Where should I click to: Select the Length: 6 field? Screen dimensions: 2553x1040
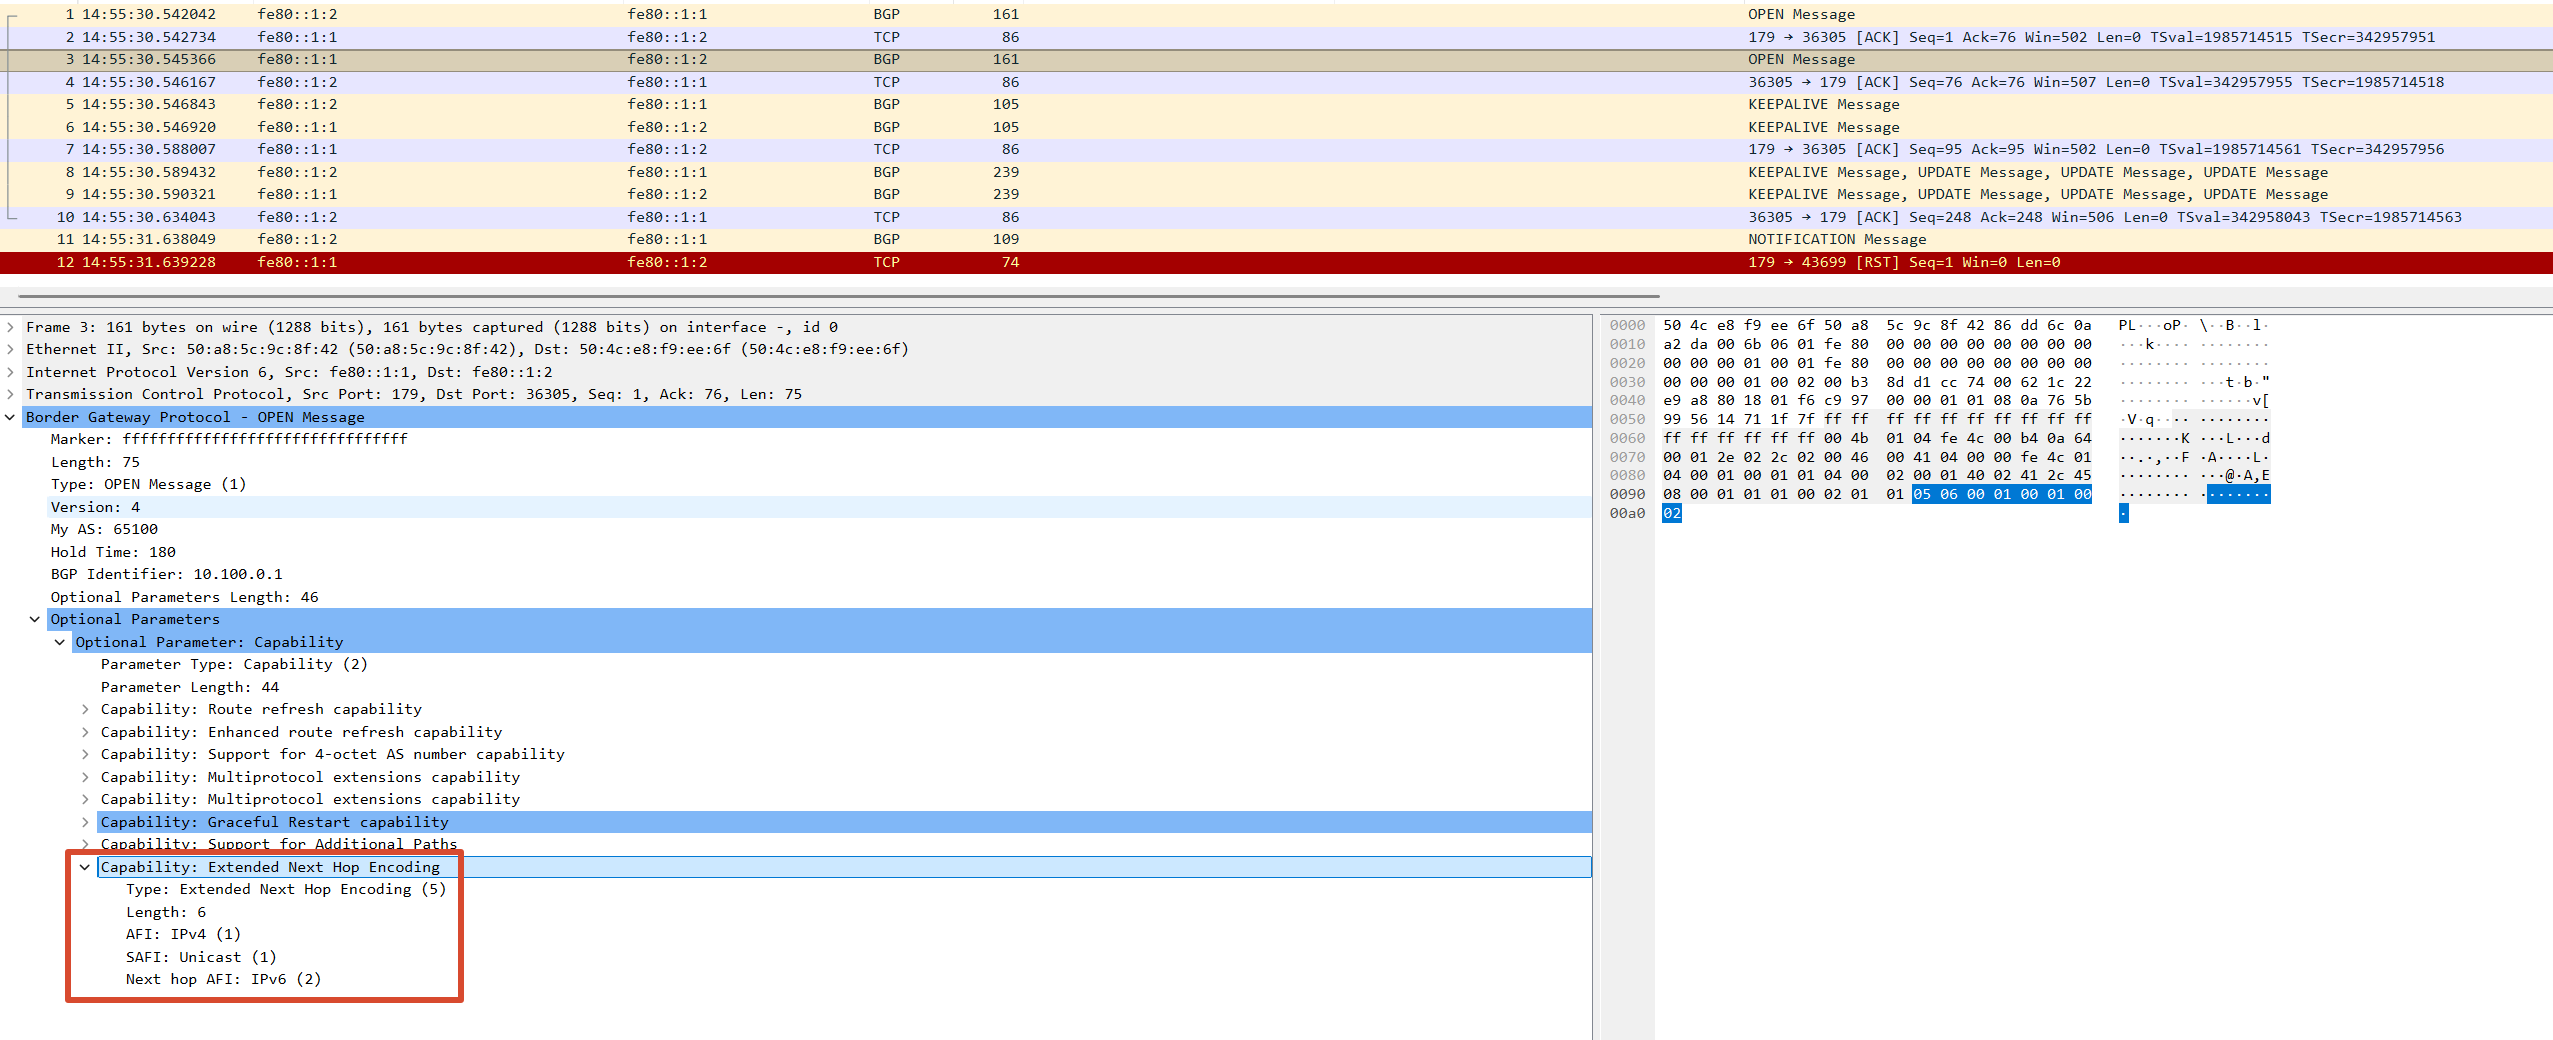[x=166, y=912]
